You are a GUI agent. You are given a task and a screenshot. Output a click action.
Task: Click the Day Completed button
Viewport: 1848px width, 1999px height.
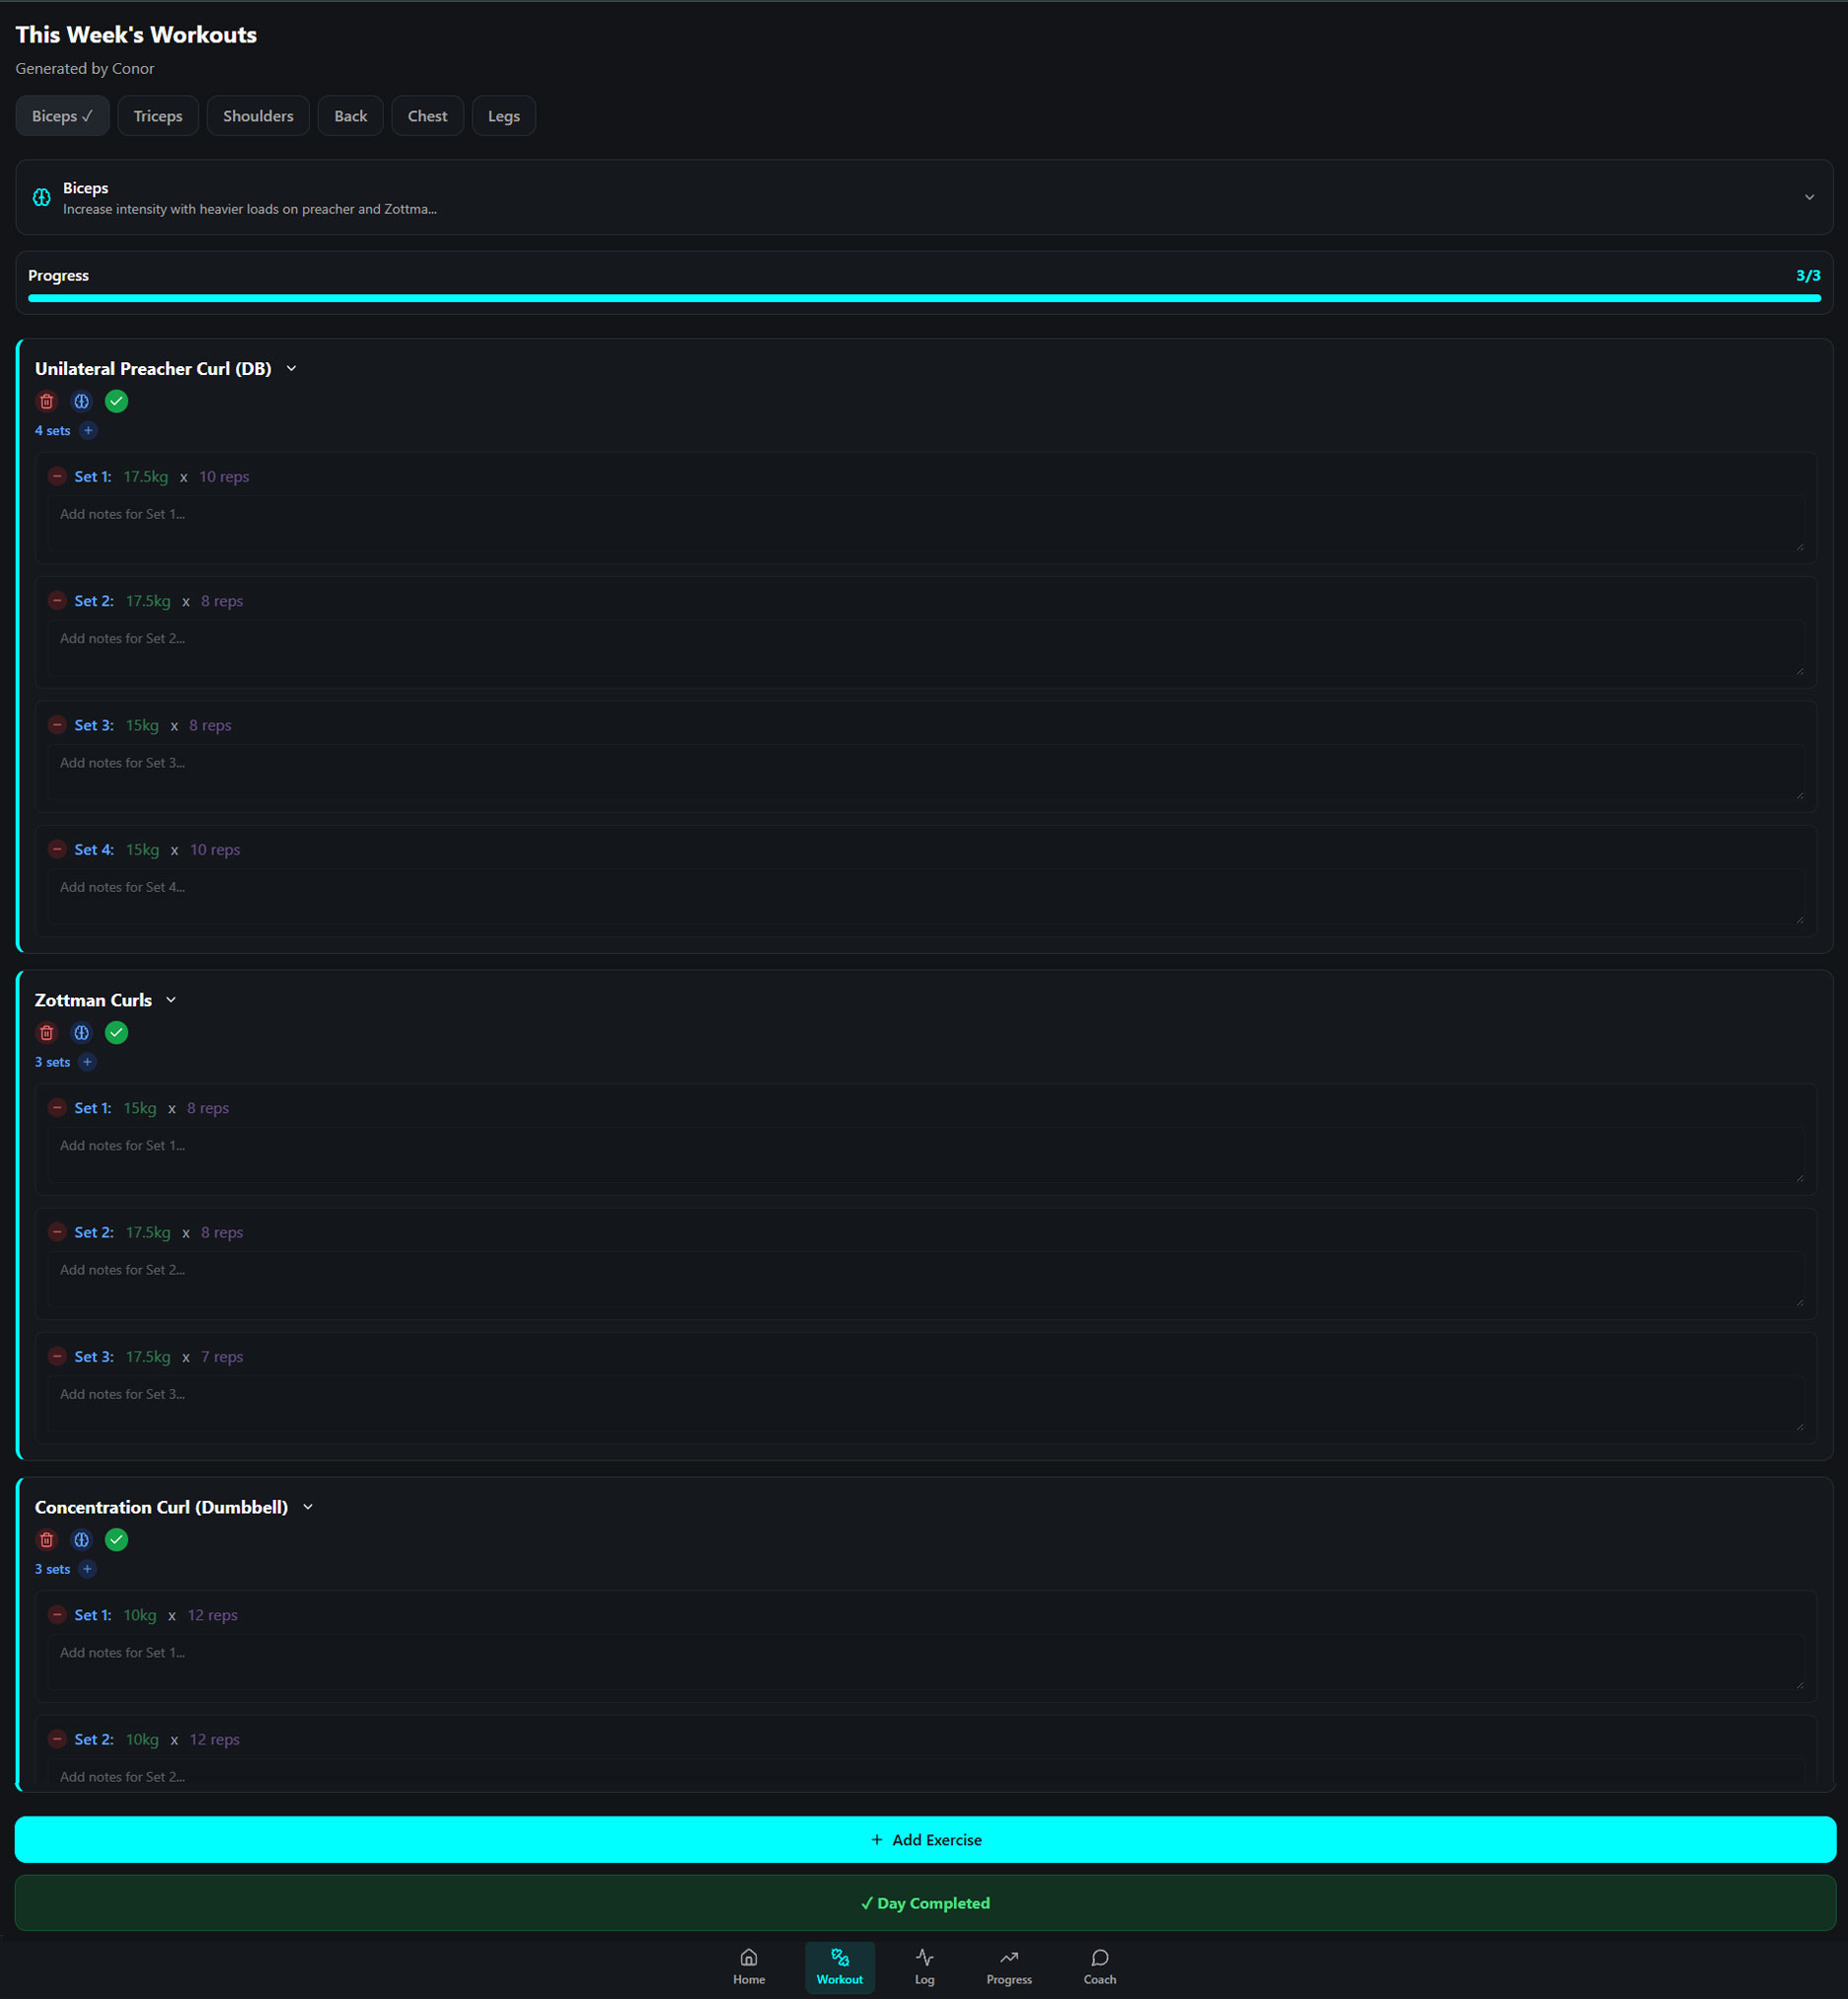(924, 1902)
